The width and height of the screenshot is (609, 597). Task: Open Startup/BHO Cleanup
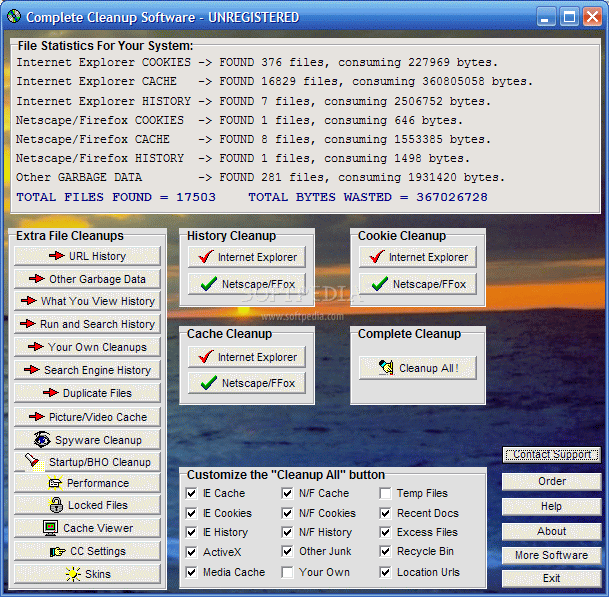click(x=87, y=462)
